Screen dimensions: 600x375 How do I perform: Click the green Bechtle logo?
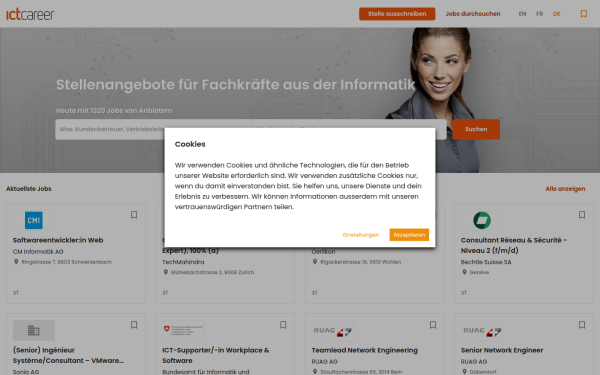(482, 220)
